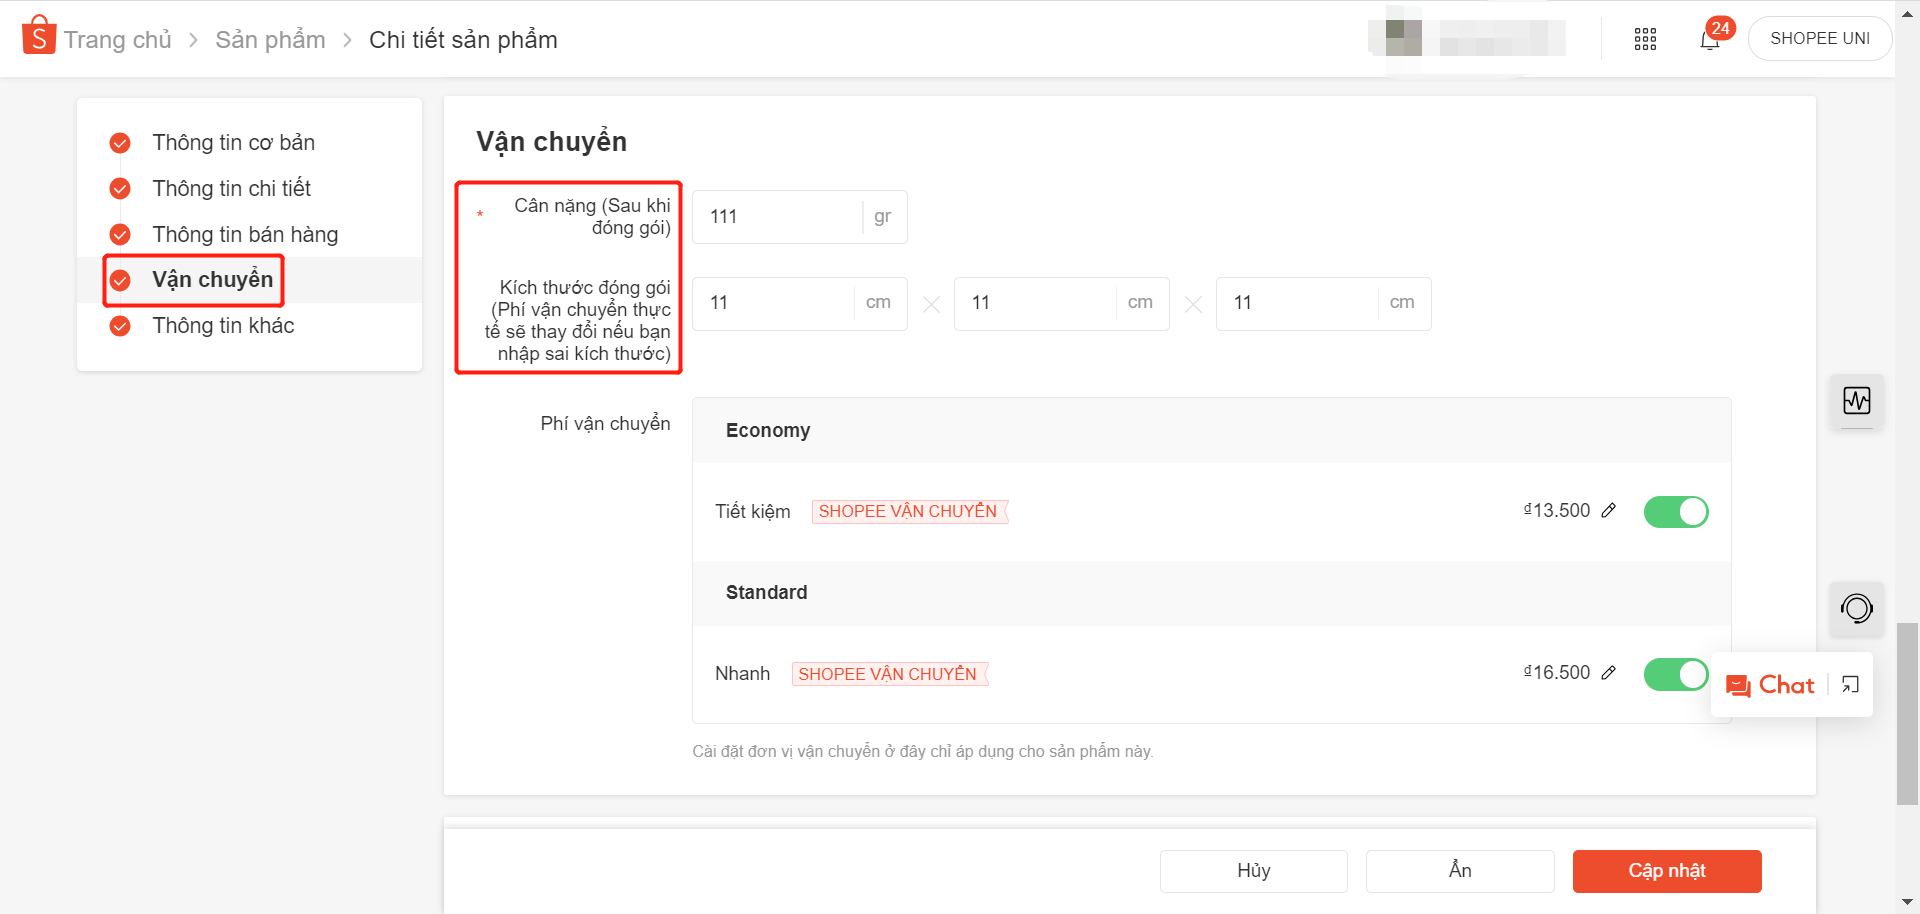
Task: Edit the Nhanh shipping fee pencil icon
Action: point(1608,673)
